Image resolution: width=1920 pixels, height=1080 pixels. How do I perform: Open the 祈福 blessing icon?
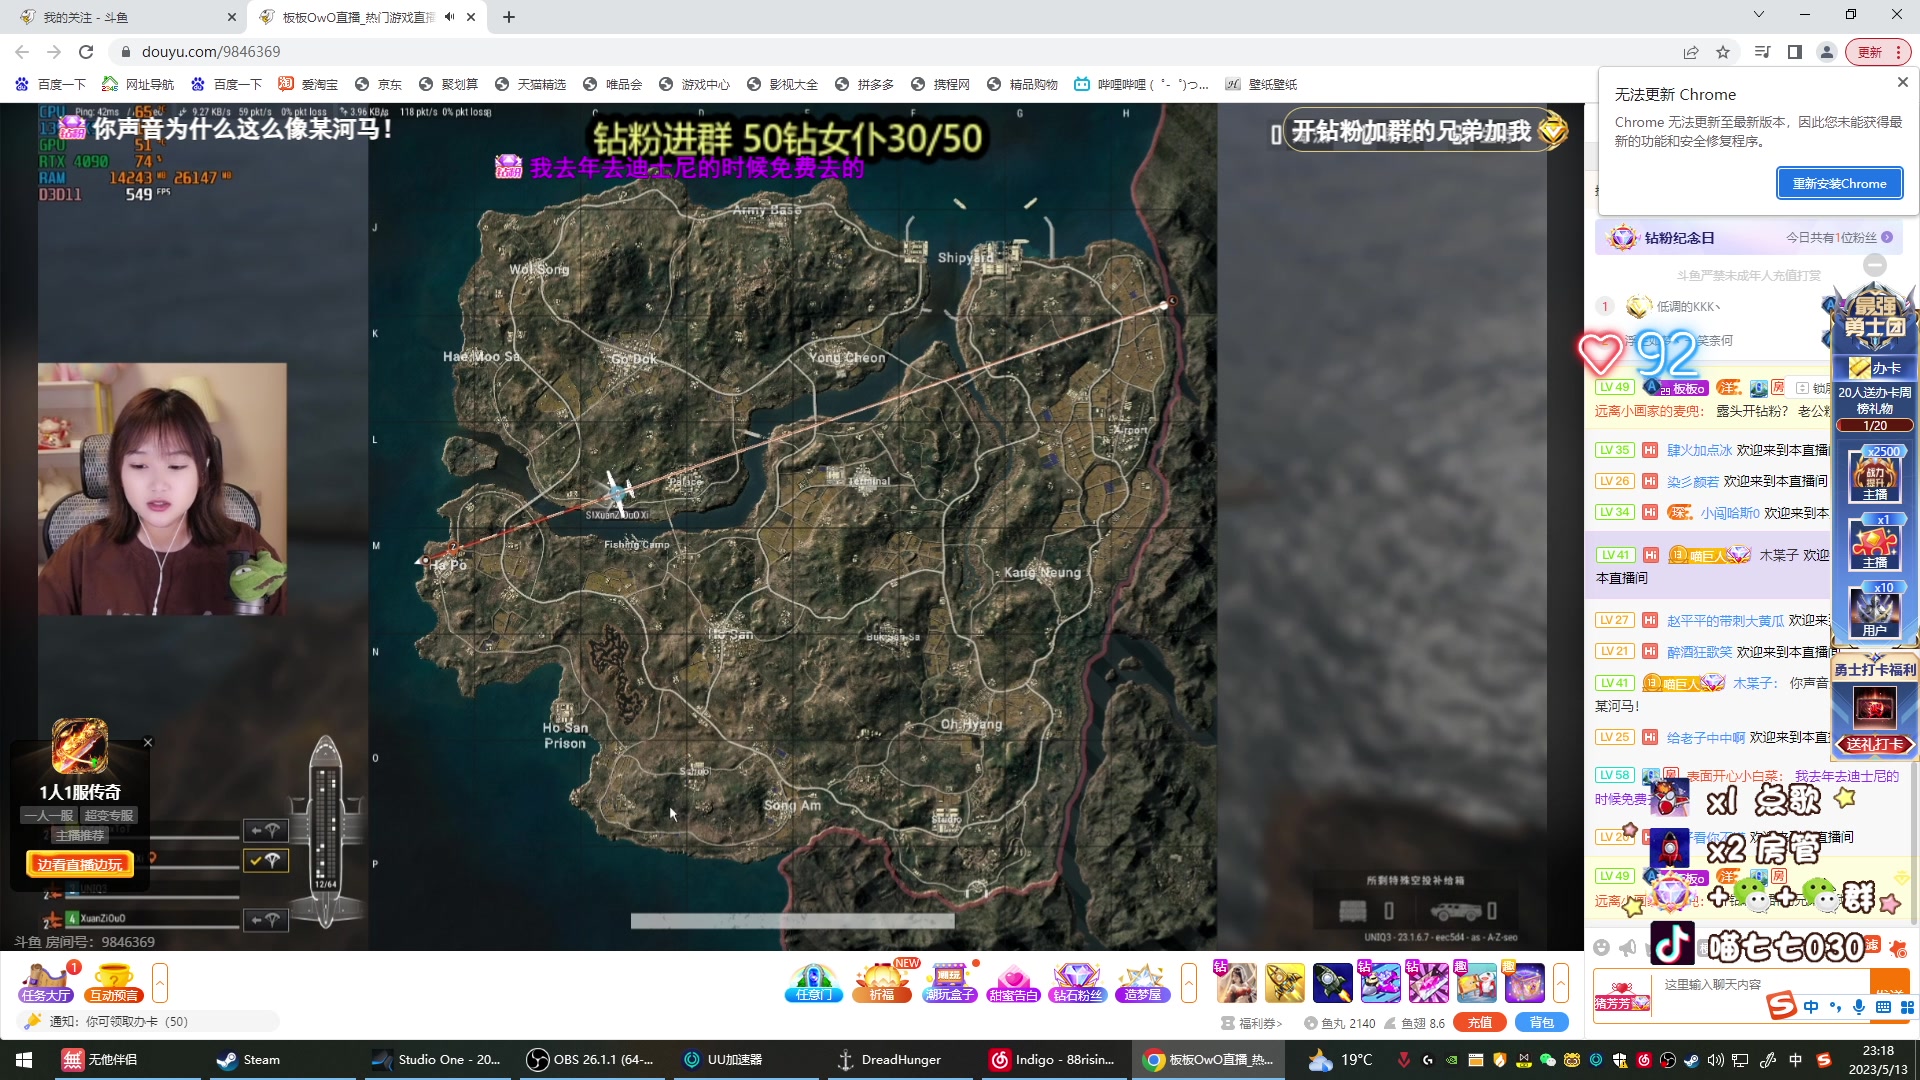tap(881, 982)
